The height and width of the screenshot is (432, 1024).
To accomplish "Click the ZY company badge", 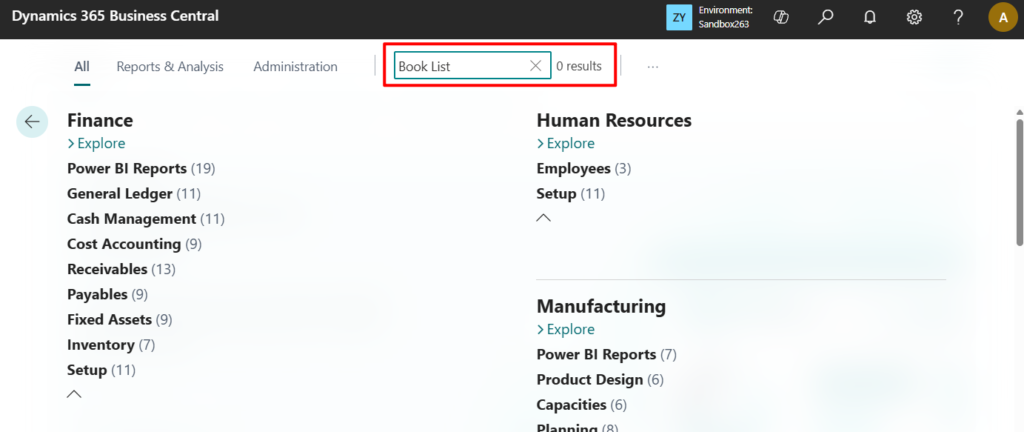I will coord(679,17).
